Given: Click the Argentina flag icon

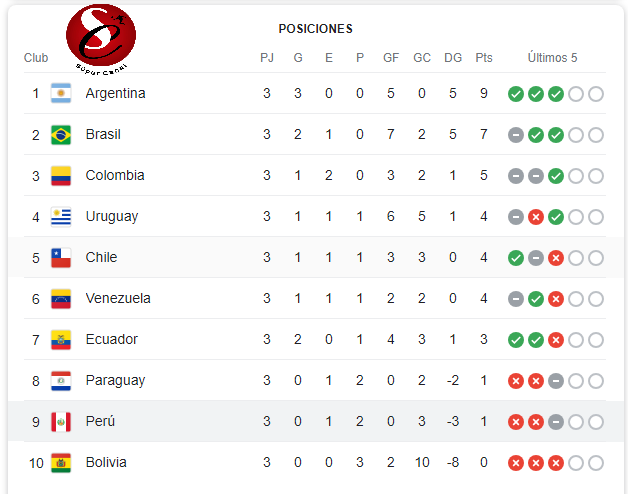Looking at the screenshot, I should (61, 94).
